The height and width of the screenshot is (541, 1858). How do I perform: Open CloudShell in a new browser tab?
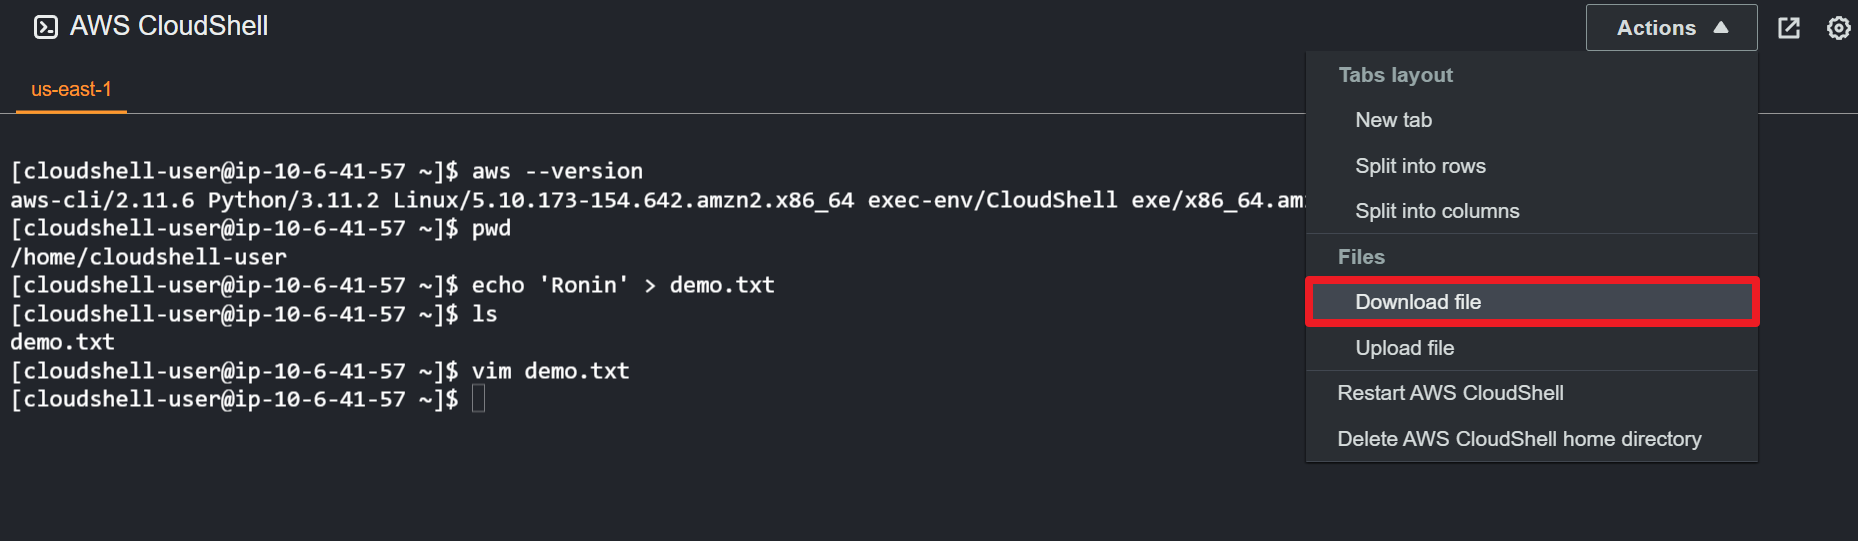coord(1789,28)
